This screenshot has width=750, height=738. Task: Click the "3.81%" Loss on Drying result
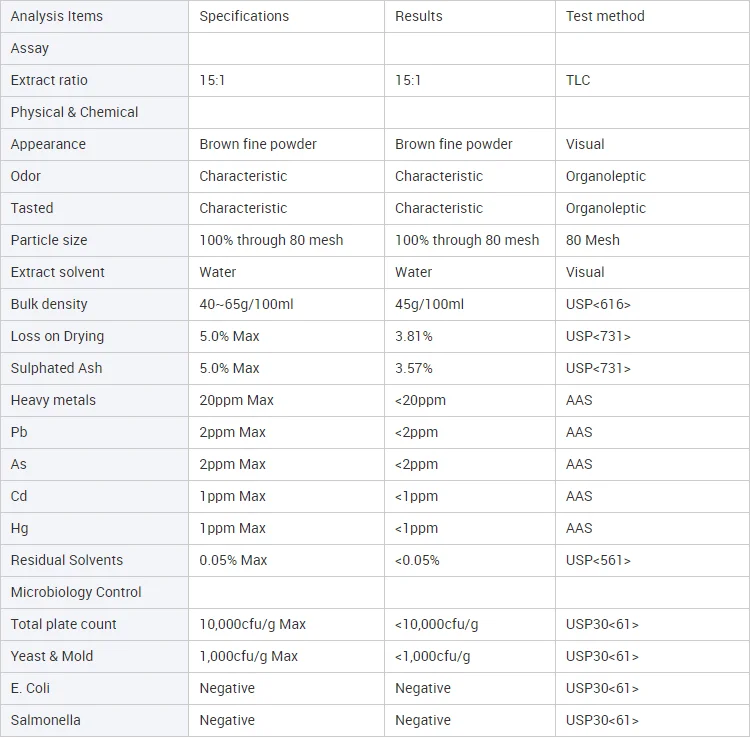tap(414, 336)
